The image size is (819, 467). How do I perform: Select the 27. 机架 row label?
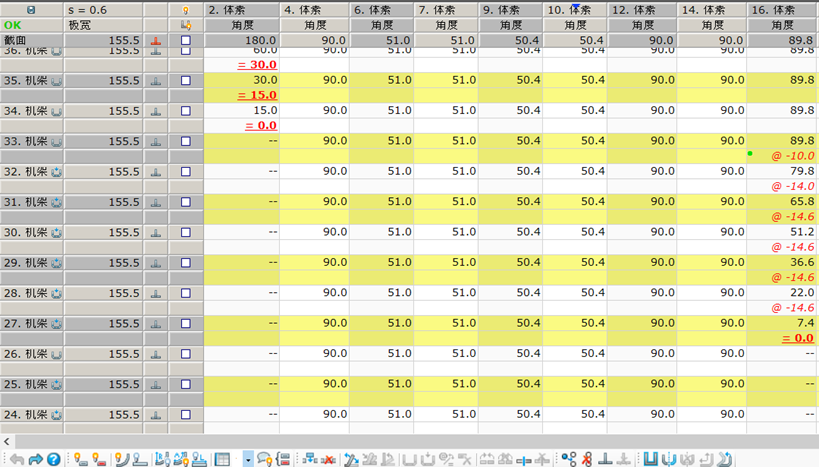click(x=32, y=323)
